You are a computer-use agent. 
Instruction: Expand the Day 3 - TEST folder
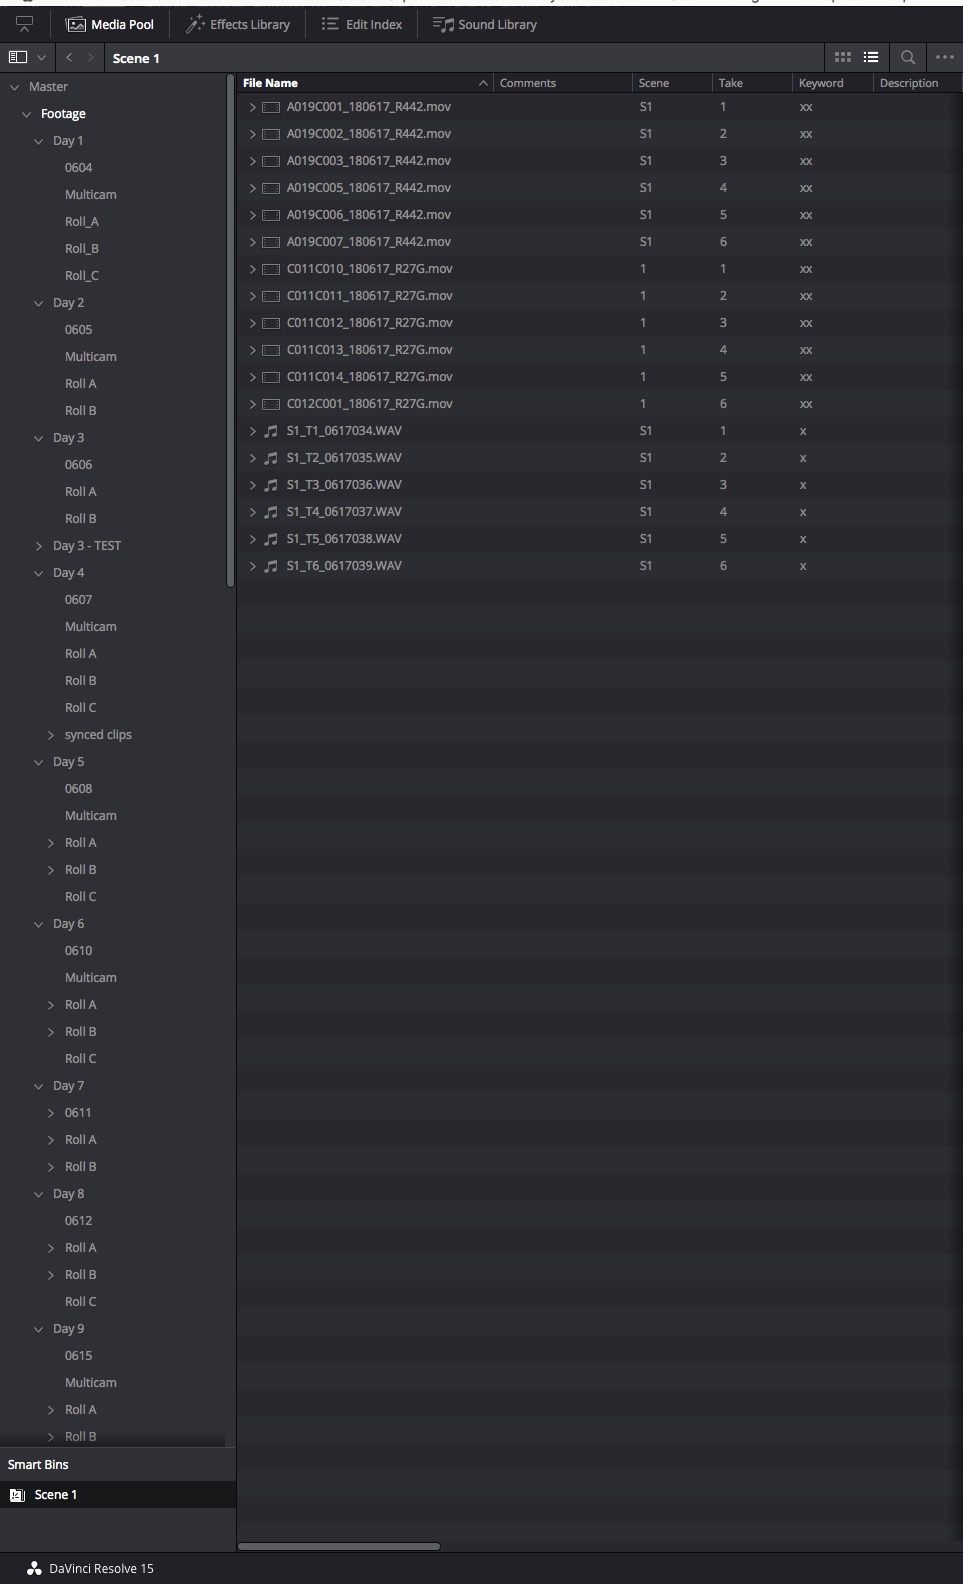tap(39, 546)
